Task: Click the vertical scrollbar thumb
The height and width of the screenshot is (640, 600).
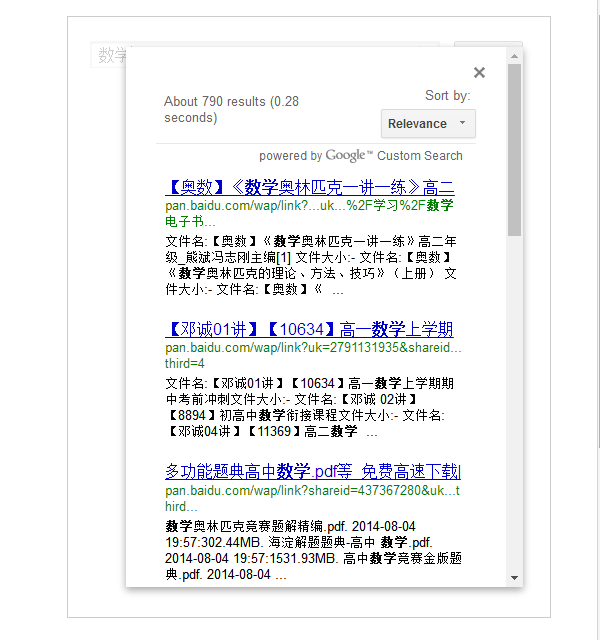Action: (x=514, y=149)
